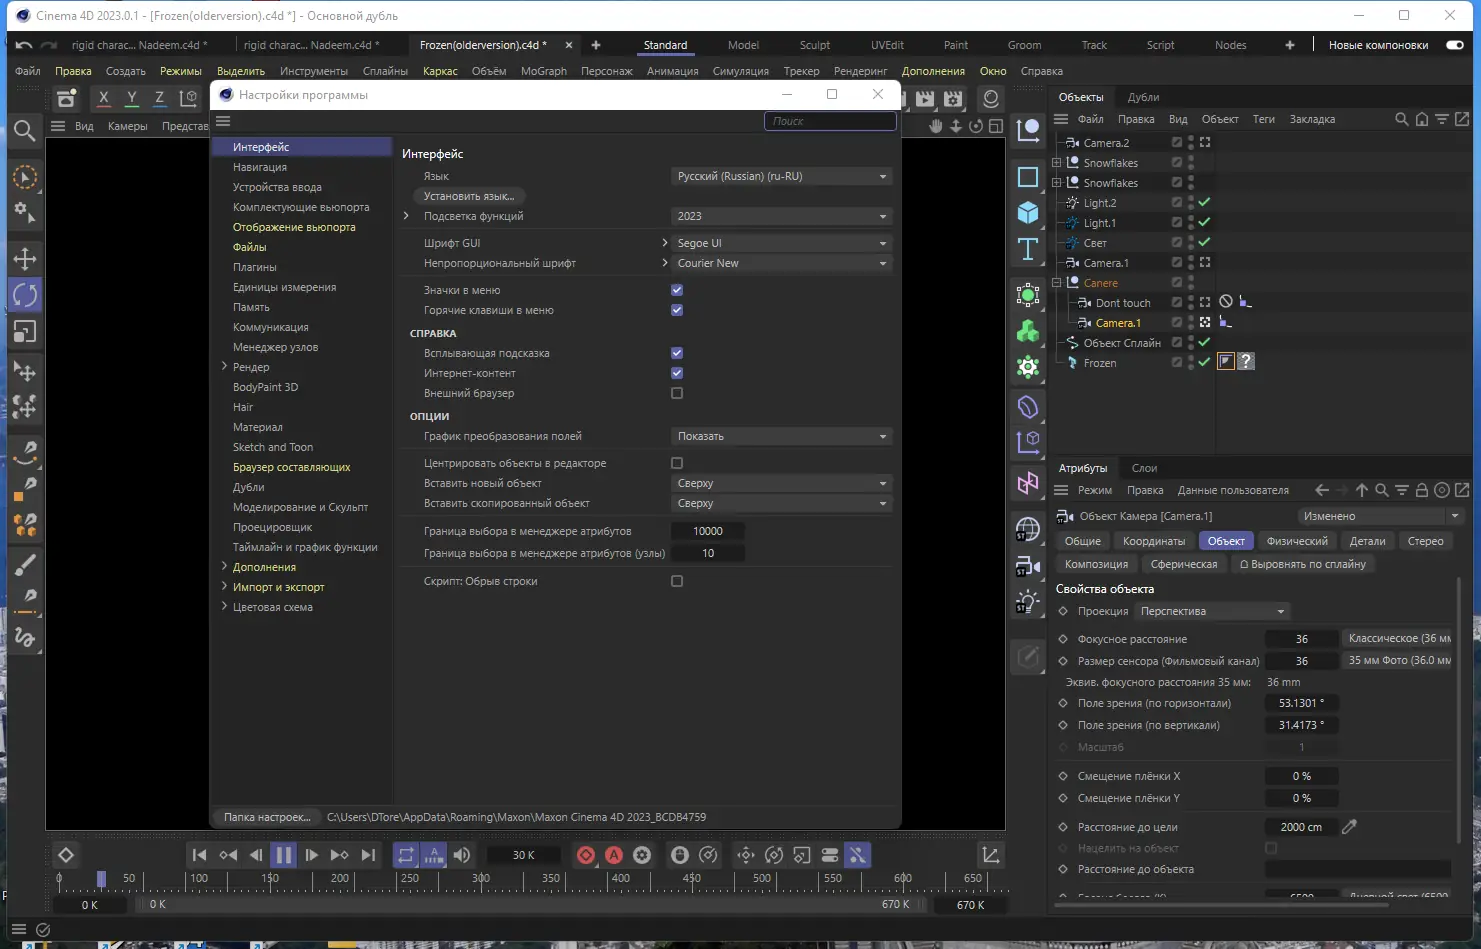Select the Rotate tool in left toolbar

point(25,295)
